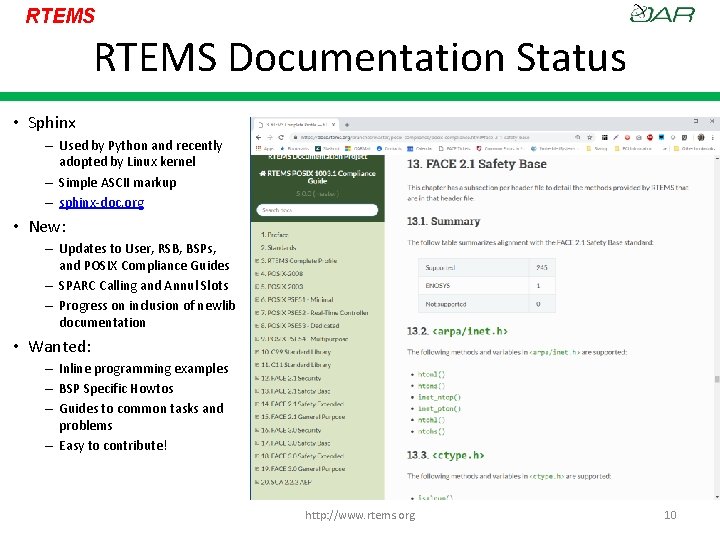Click the padlock icon in the address bar
720x540 pixels.
pos(296,137)
